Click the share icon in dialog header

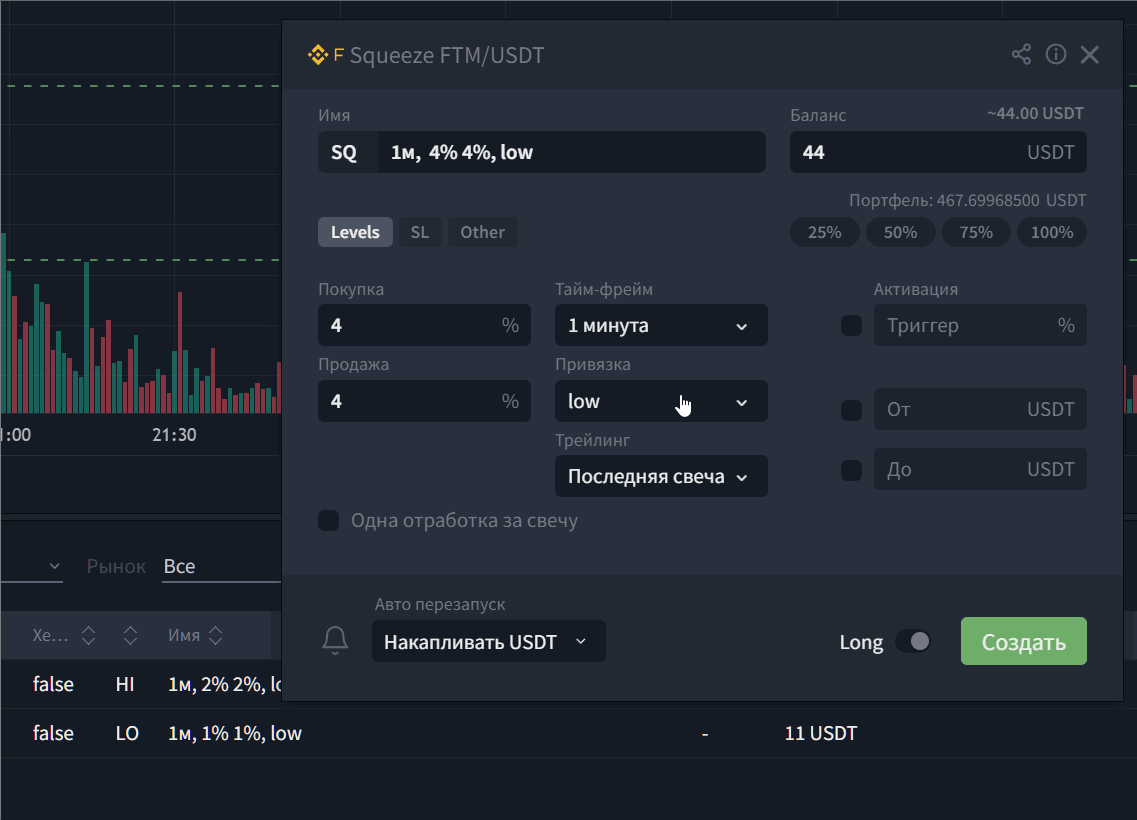click(x=1021, y=55)
